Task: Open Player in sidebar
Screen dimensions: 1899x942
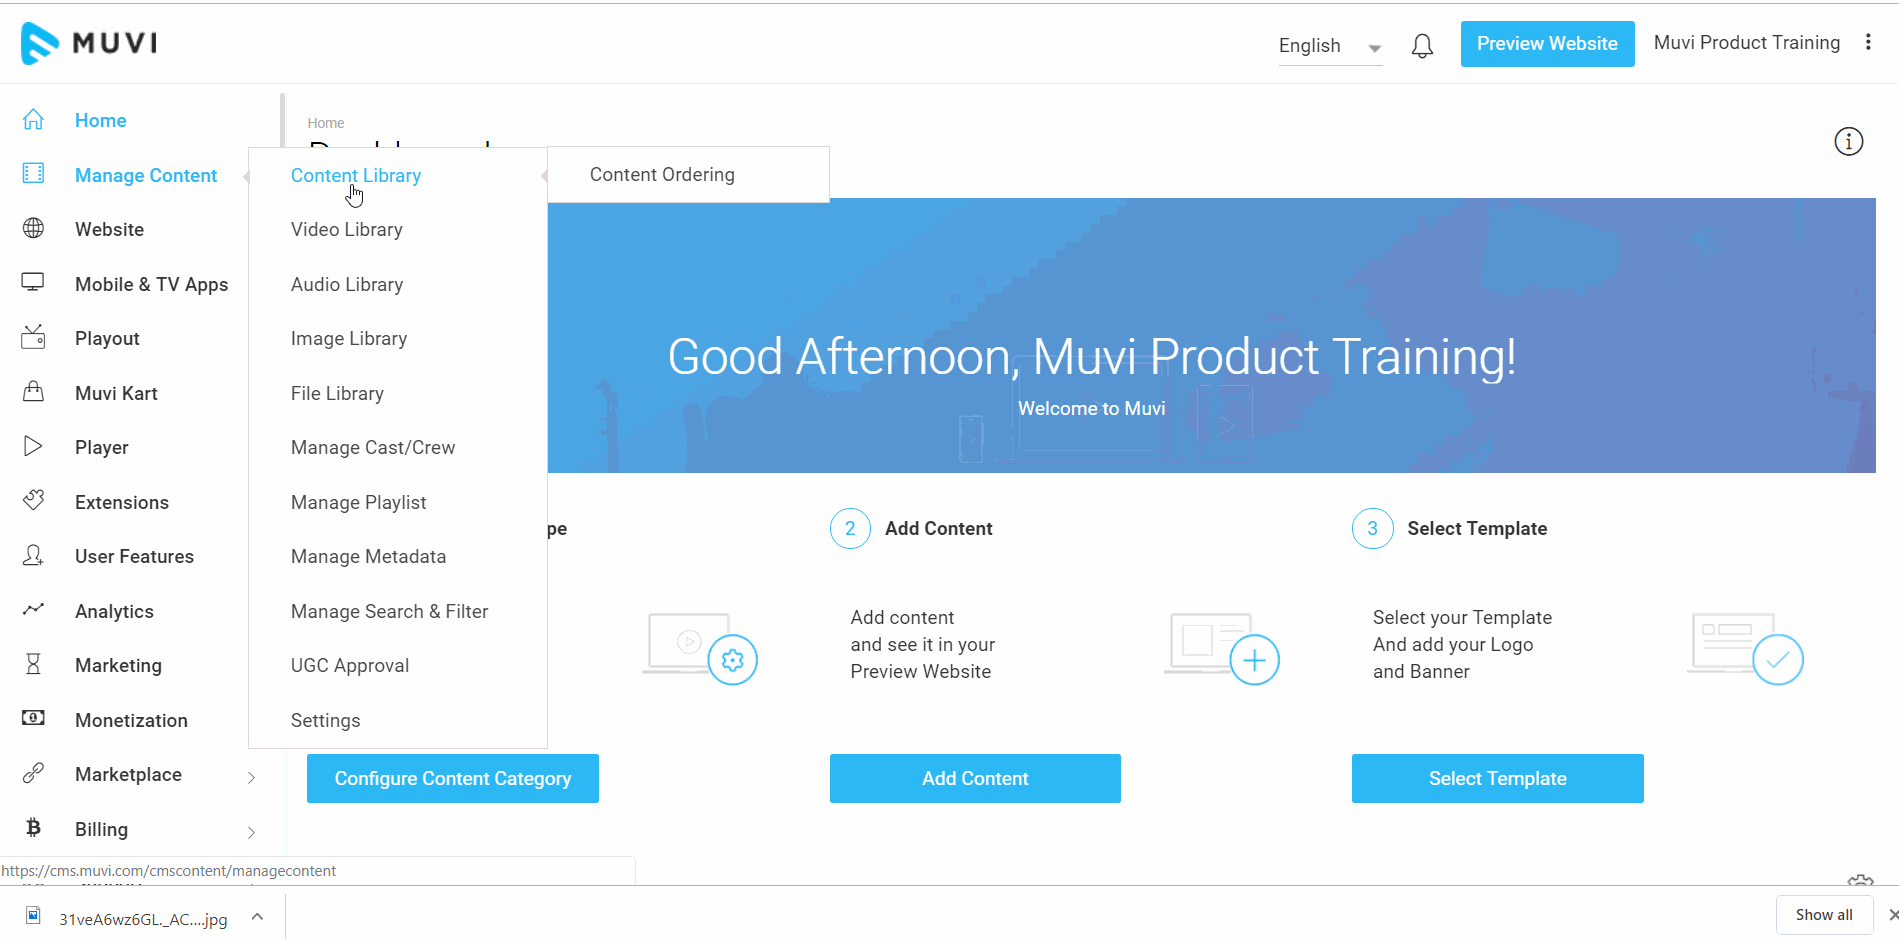Action: (x=102, y=447)
